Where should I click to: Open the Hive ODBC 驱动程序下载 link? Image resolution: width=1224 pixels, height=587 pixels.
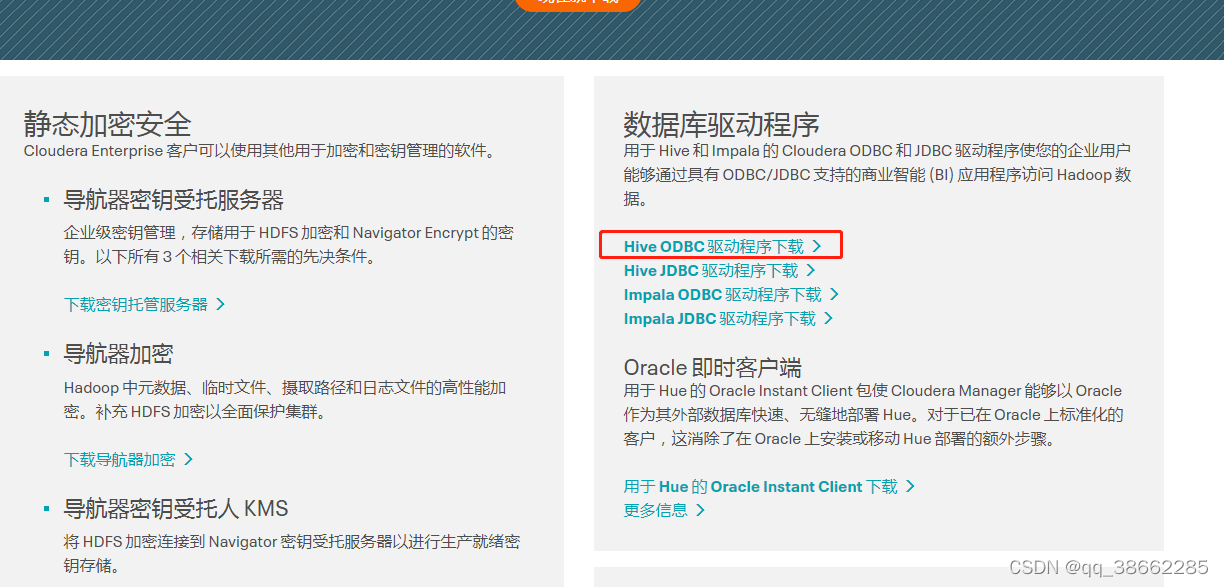(722, 246)
